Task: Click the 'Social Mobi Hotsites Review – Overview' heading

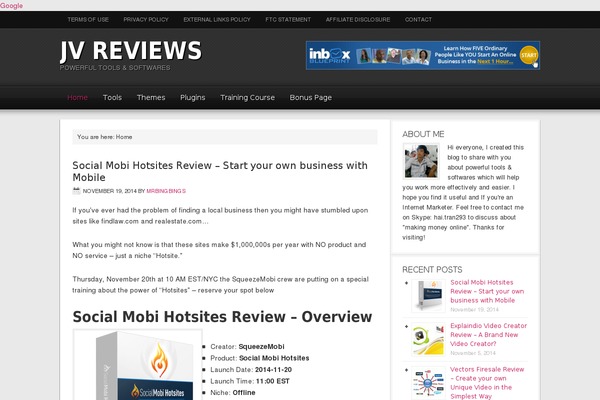Action: 222,317
